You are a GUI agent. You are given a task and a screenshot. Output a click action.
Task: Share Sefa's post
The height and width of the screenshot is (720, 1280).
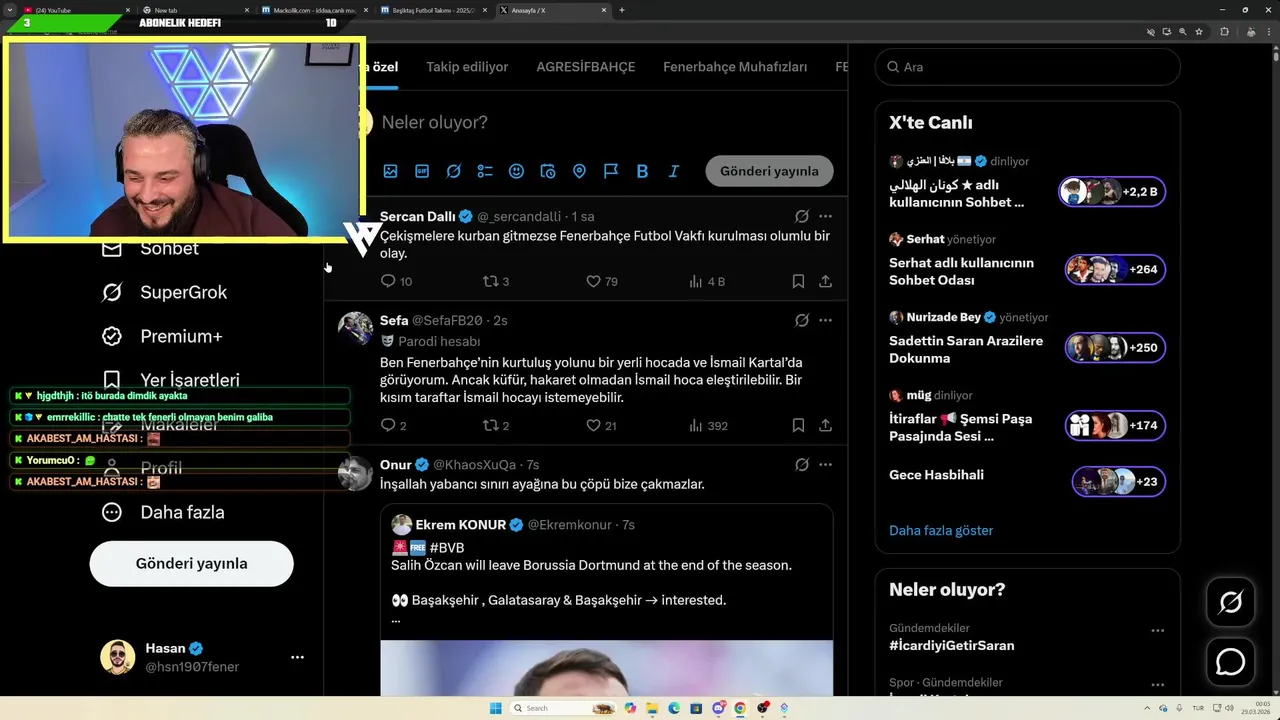click(x=826, y=425)
